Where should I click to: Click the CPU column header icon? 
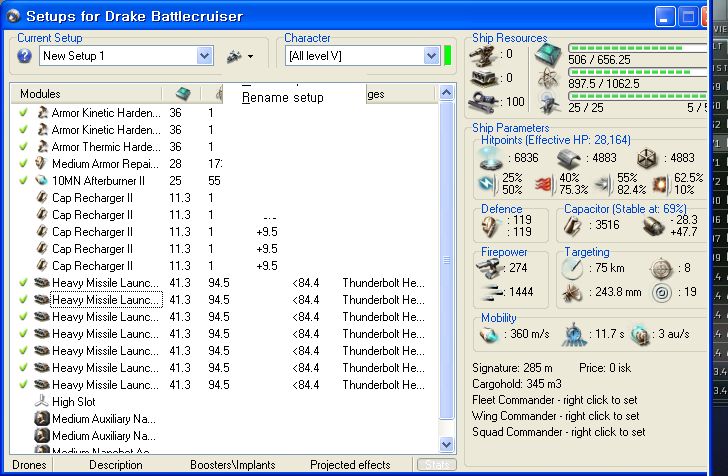[x=182, y=93]
